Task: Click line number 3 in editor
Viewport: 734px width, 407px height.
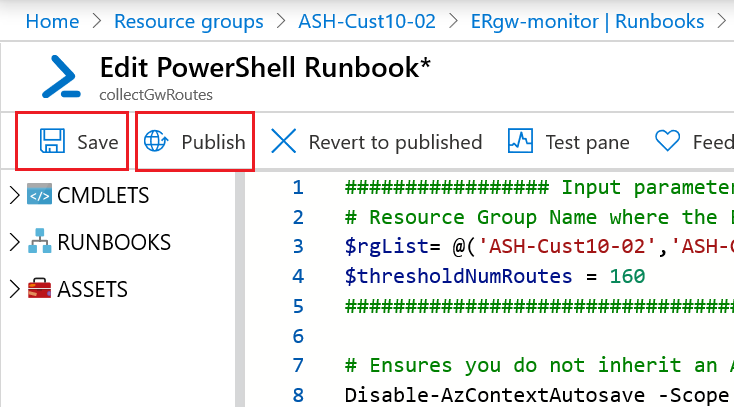Action: click(298, 246)
